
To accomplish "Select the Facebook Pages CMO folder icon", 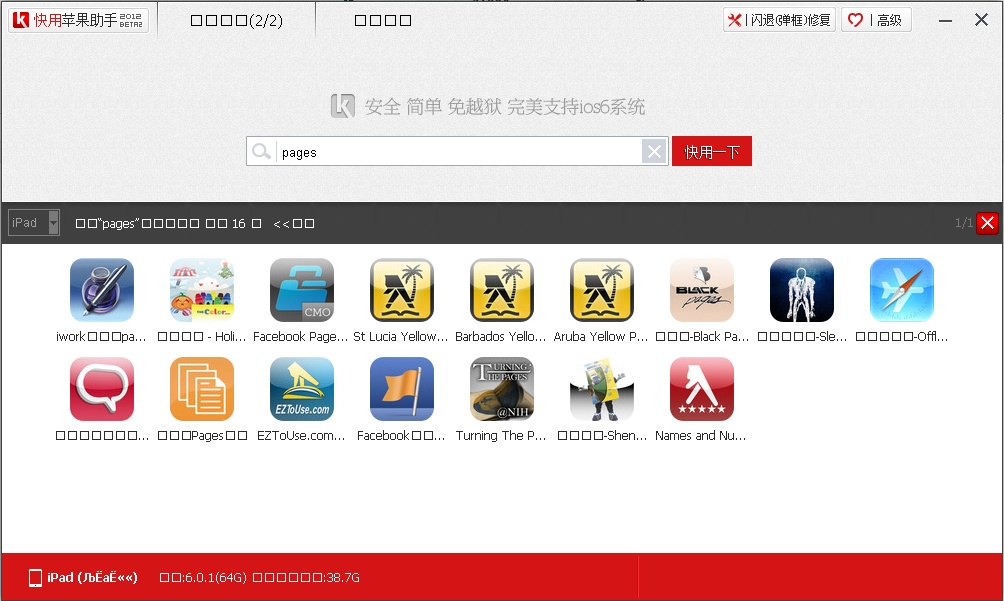I will click(302, 290).
